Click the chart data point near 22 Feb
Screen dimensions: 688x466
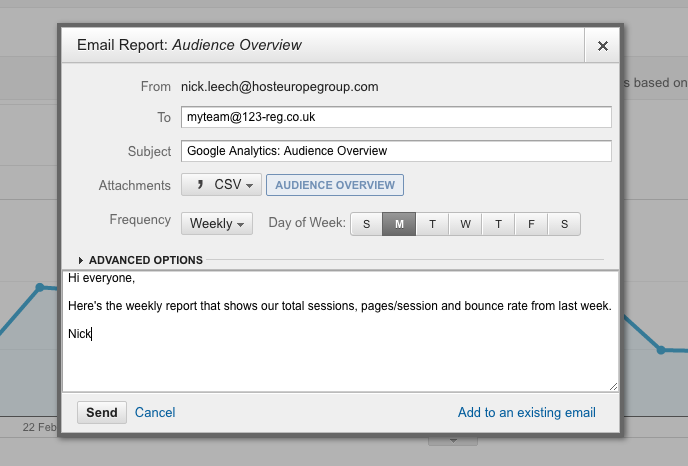[x=40, y=287]
